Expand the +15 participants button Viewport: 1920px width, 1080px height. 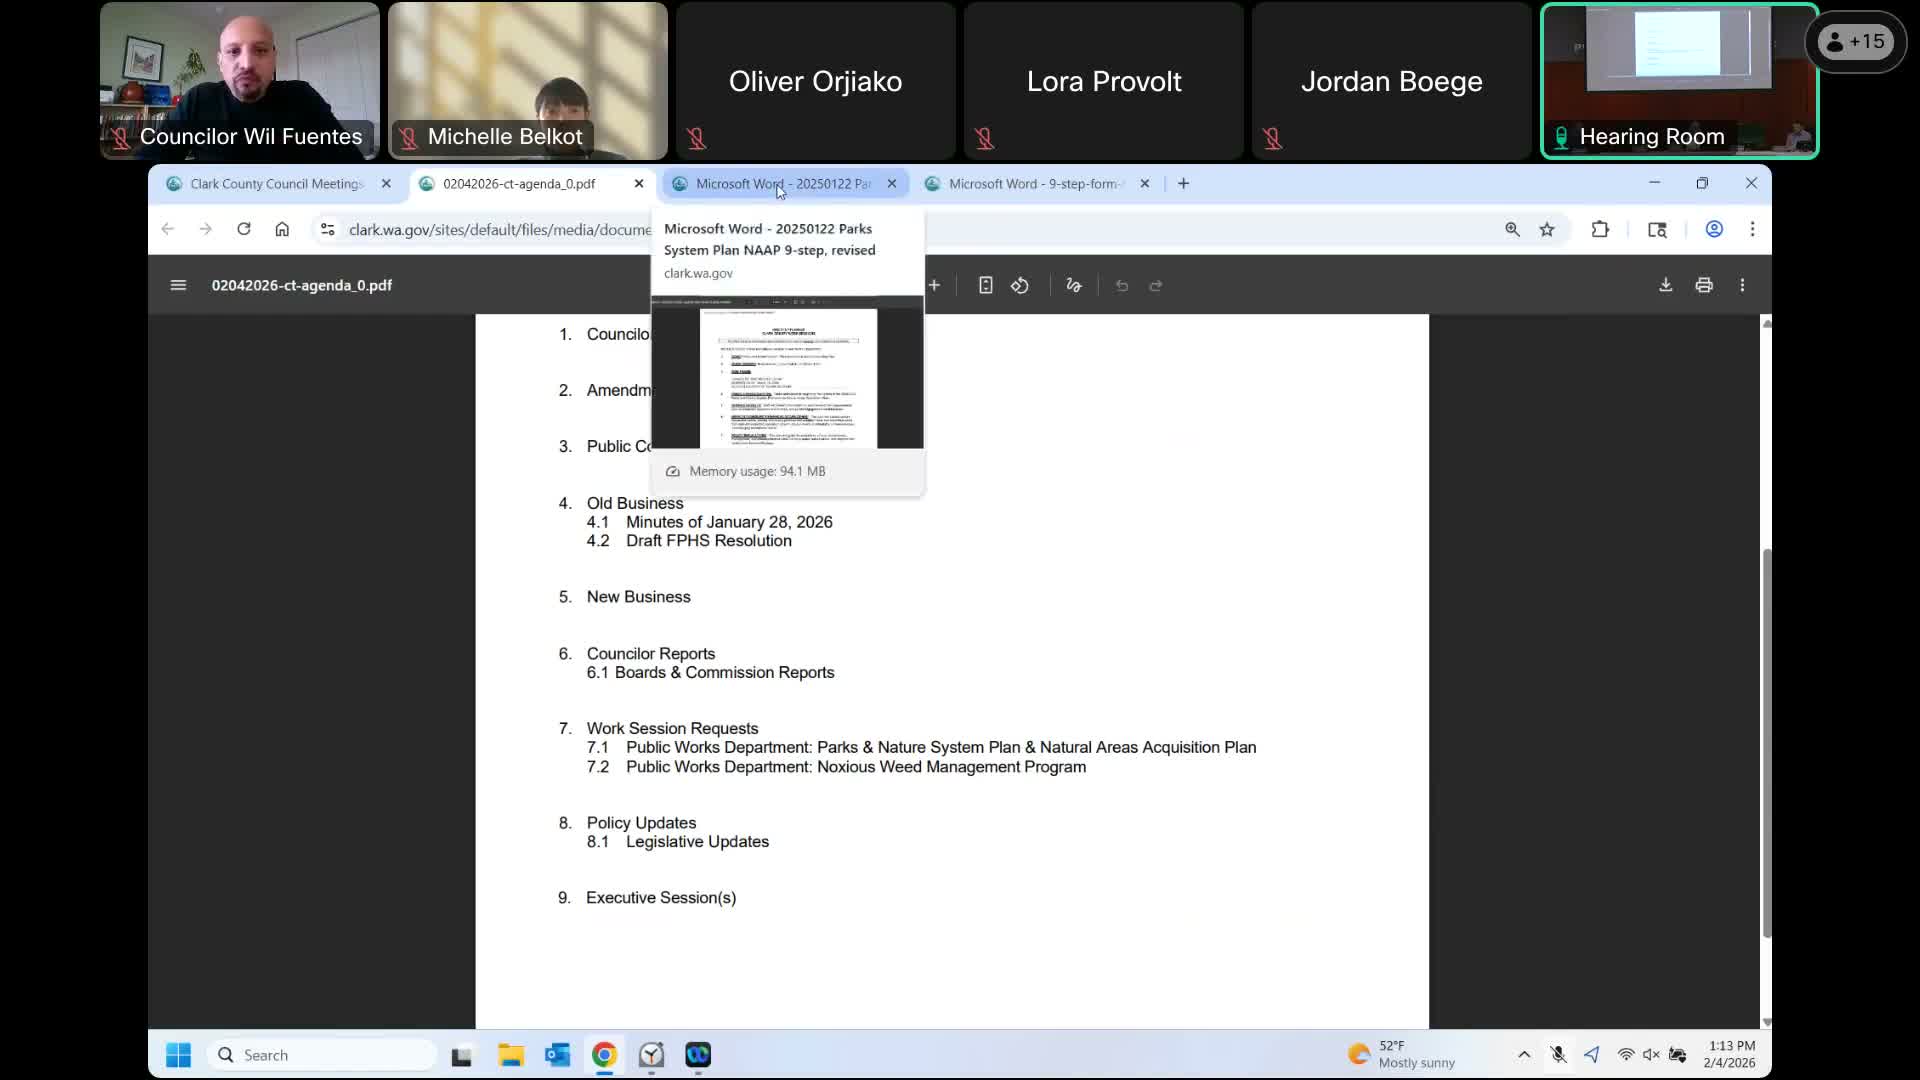tap(1856, 42)
